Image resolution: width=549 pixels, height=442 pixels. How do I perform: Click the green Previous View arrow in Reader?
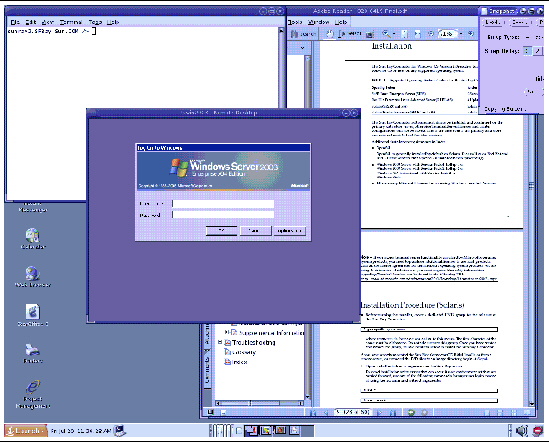pos(411,413)
